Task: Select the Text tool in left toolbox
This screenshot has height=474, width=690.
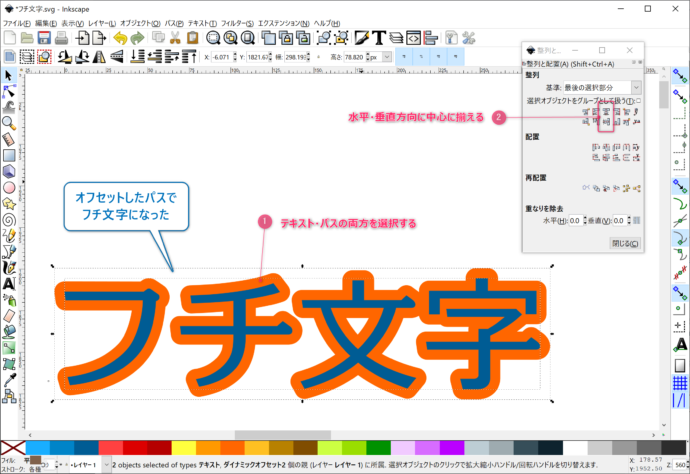Action: 9,283
